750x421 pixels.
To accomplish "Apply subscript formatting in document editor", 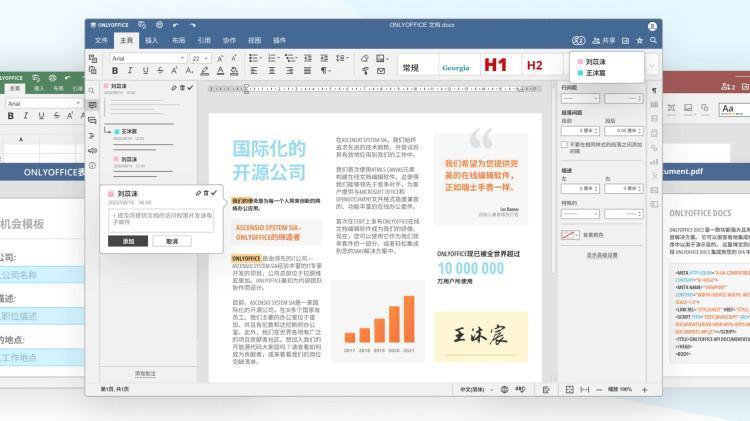I will [x=189, y=71].
